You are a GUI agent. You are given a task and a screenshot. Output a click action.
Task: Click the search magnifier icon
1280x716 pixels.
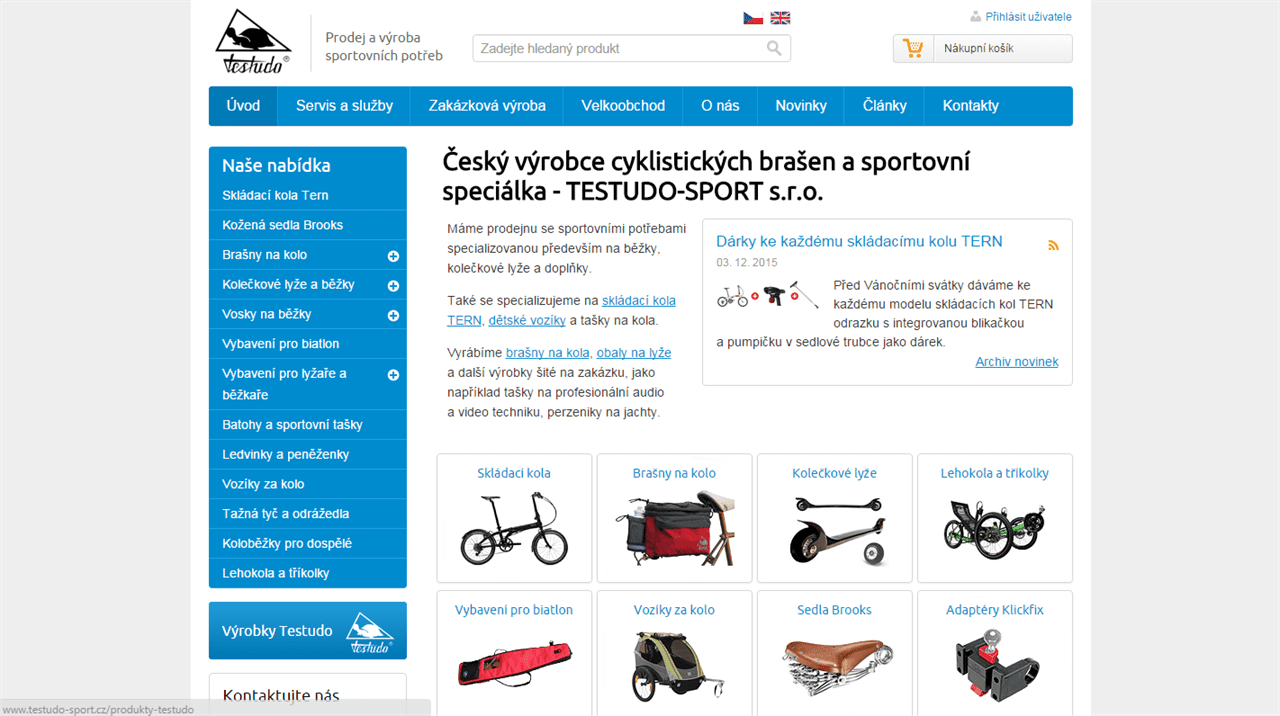(x=774, y=48)
